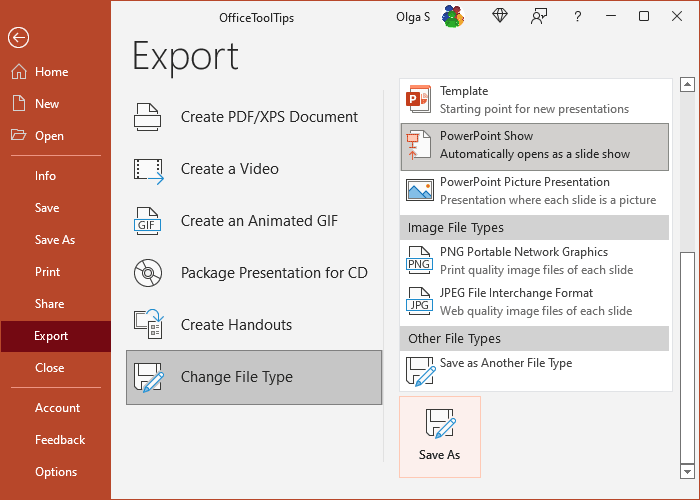Open Share in the sidebar
Screen dimensions: 700x500
pos(50,304)
